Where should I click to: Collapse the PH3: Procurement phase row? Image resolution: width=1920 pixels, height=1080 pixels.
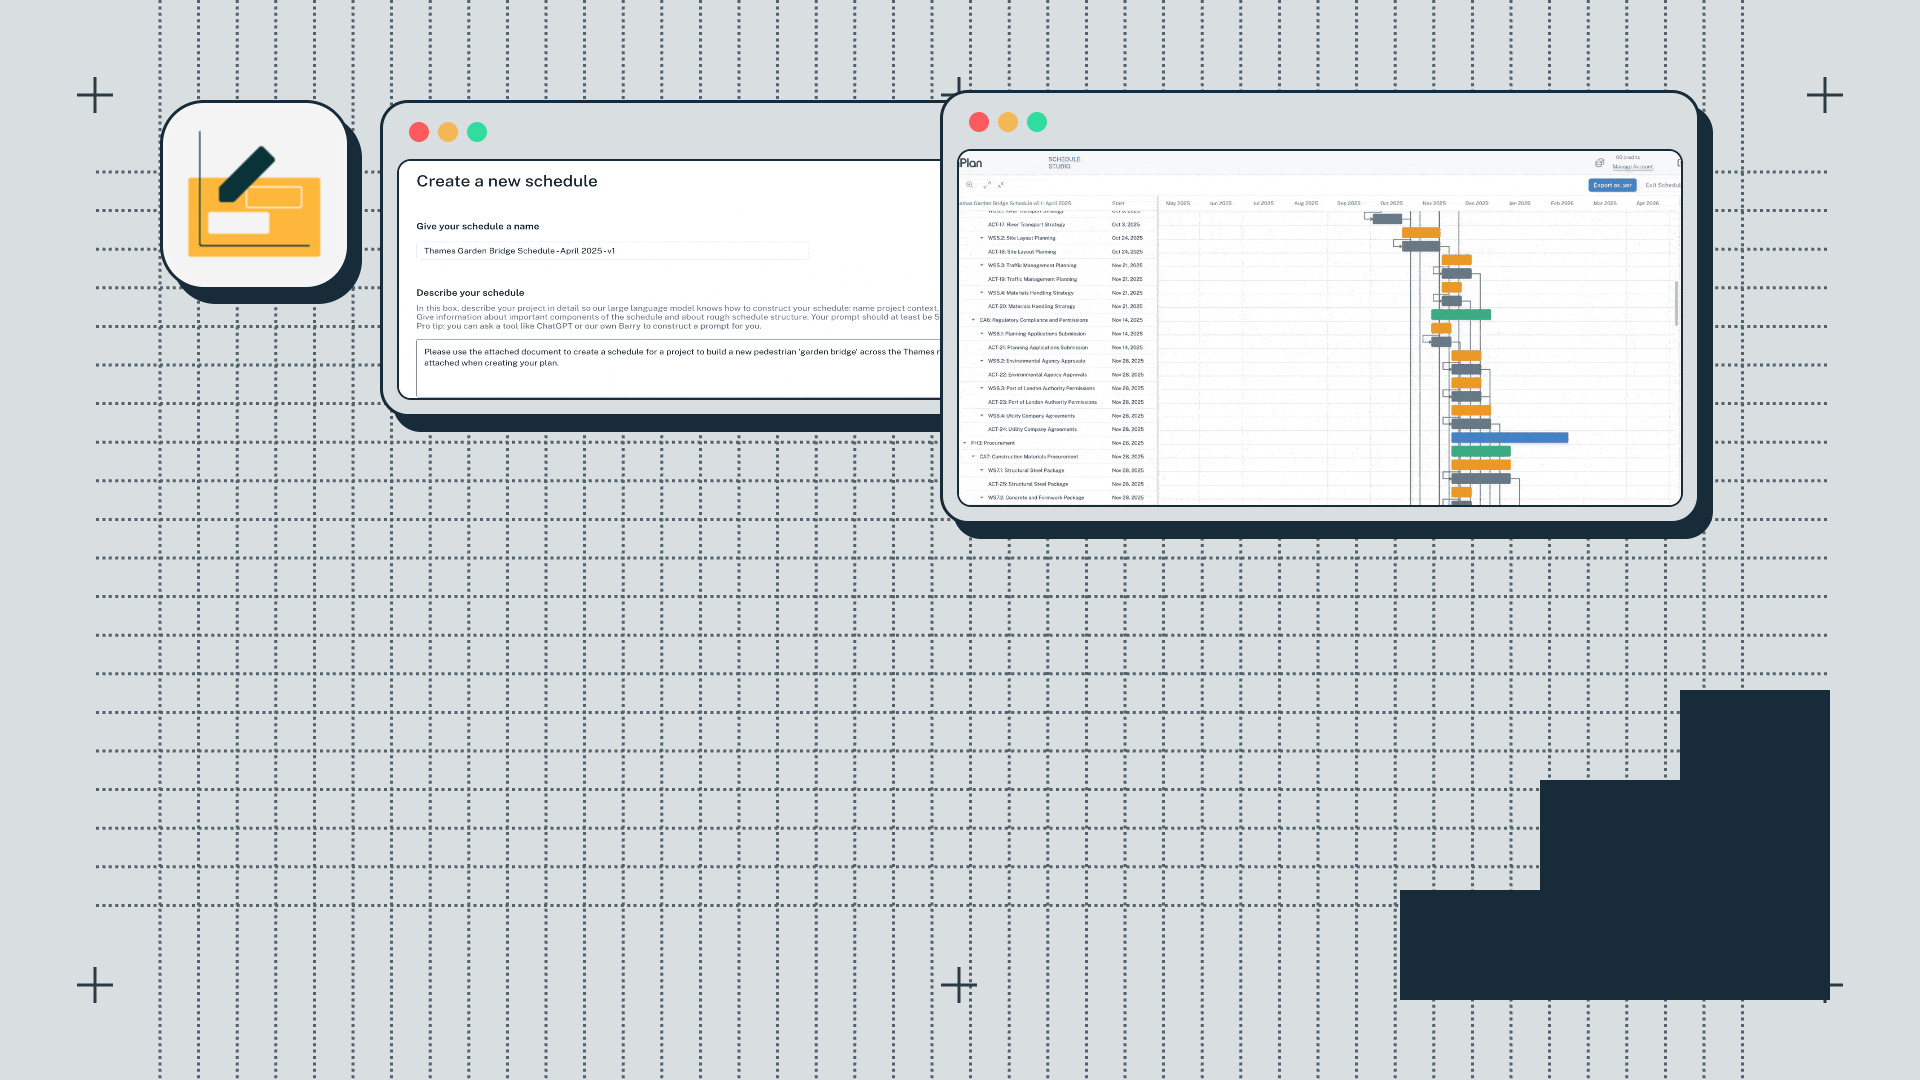coord(965,443)
